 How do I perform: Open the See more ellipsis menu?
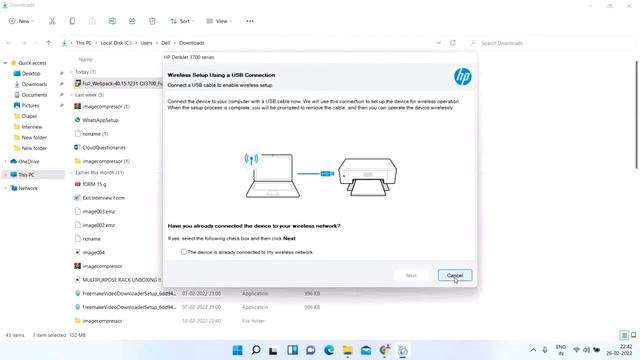(250, 21)
